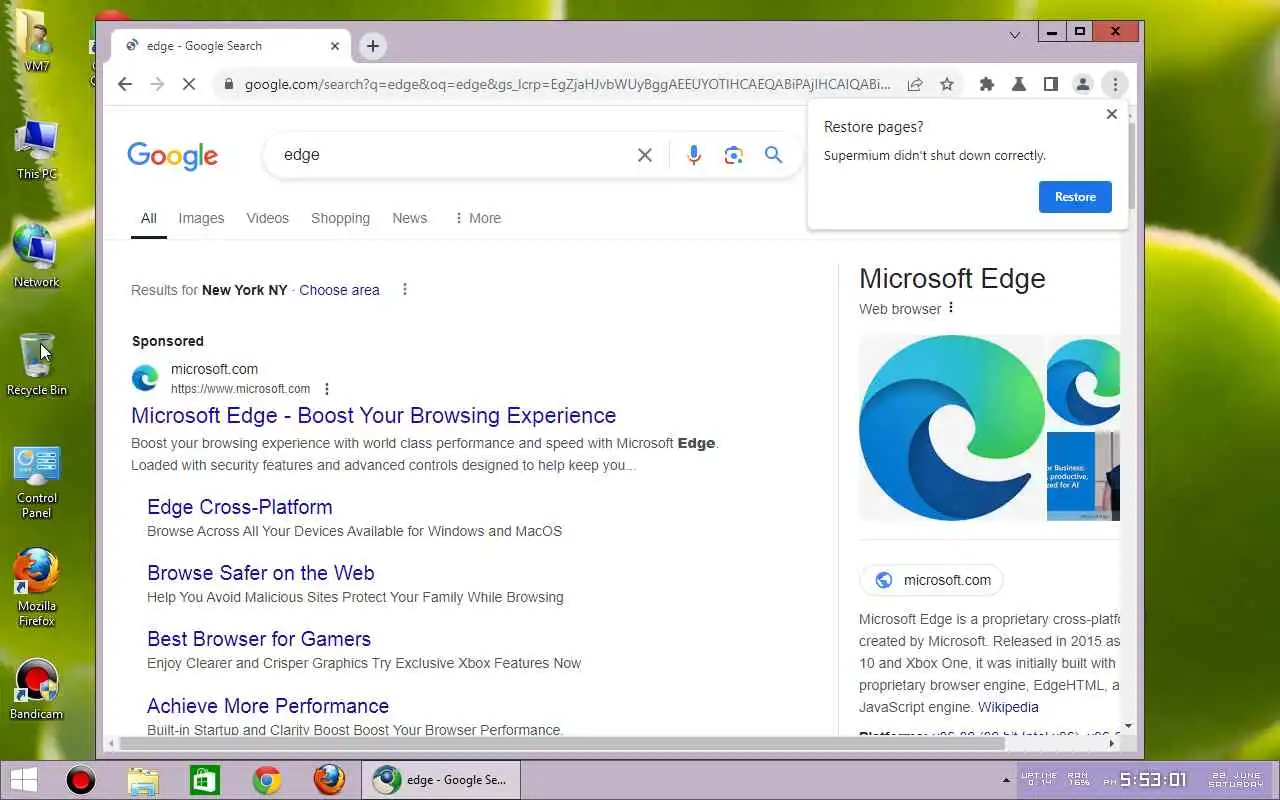Viewport: 1280px width, 800px height.
Task: Bookmark this page with star icon
Action: pyautogui.click(x=947, y=85)
